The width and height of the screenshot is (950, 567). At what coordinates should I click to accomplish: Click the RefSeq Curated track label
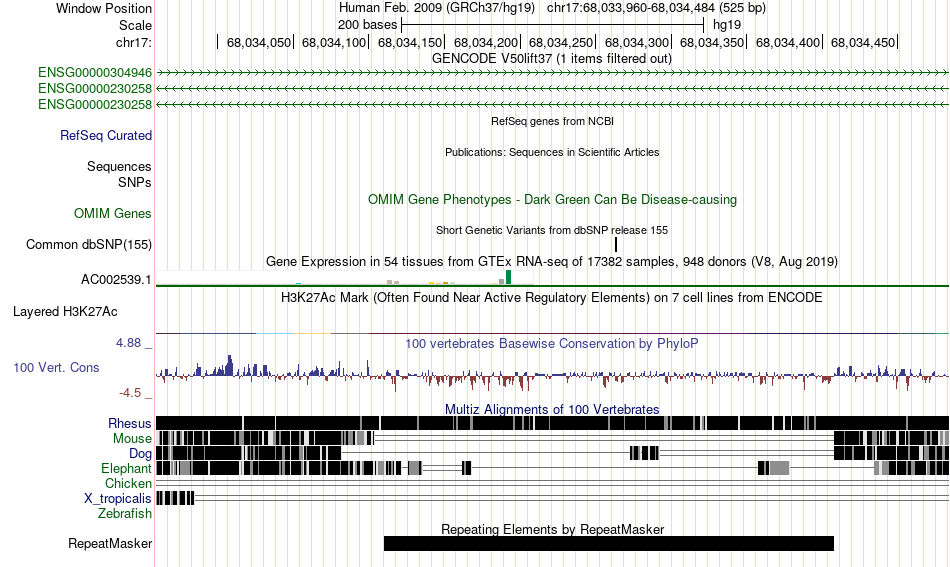point(106,136)
